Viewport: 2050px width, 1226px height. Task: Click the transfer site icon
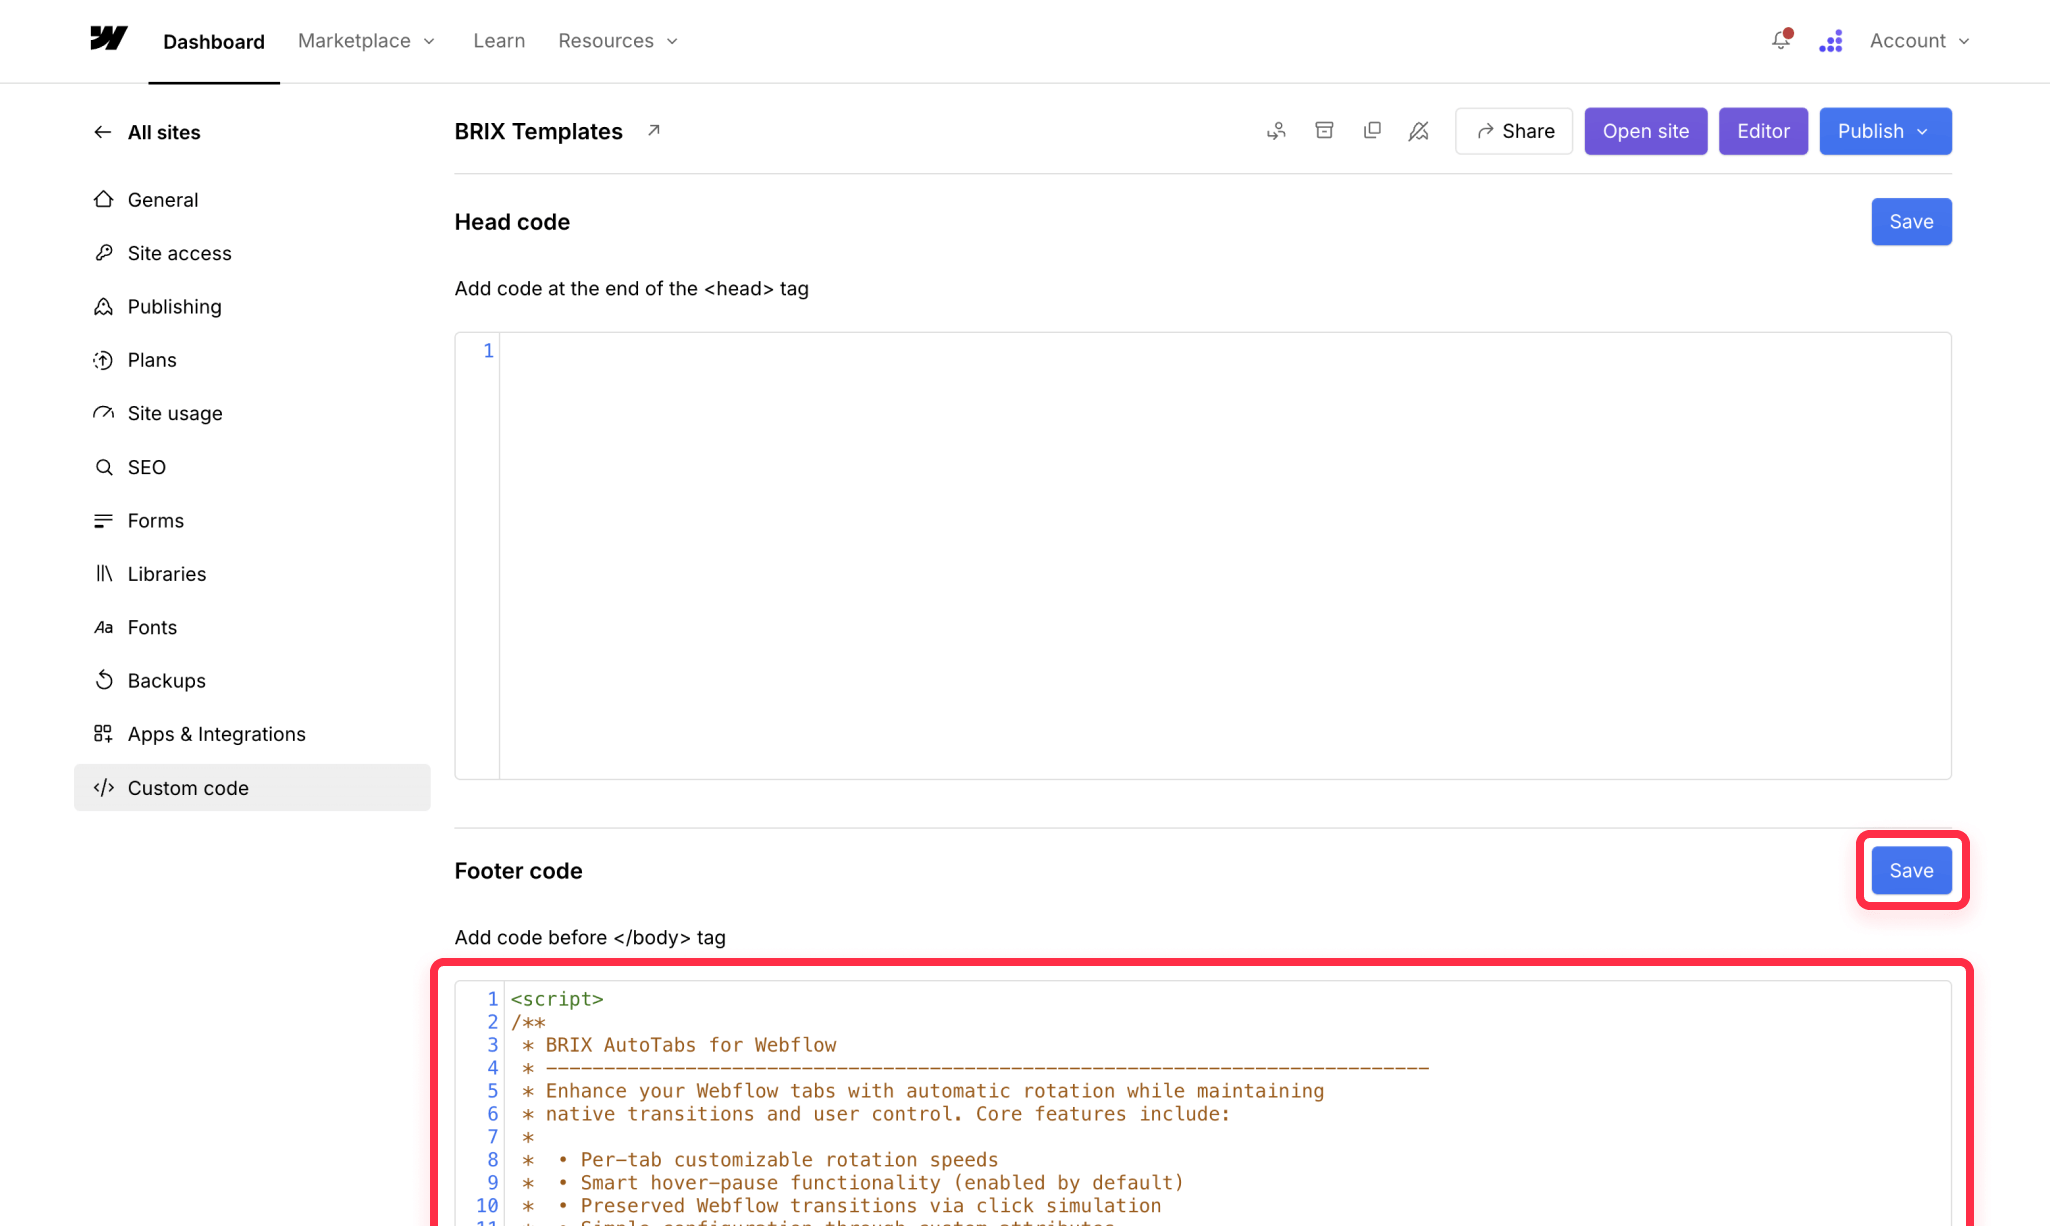1276,131
